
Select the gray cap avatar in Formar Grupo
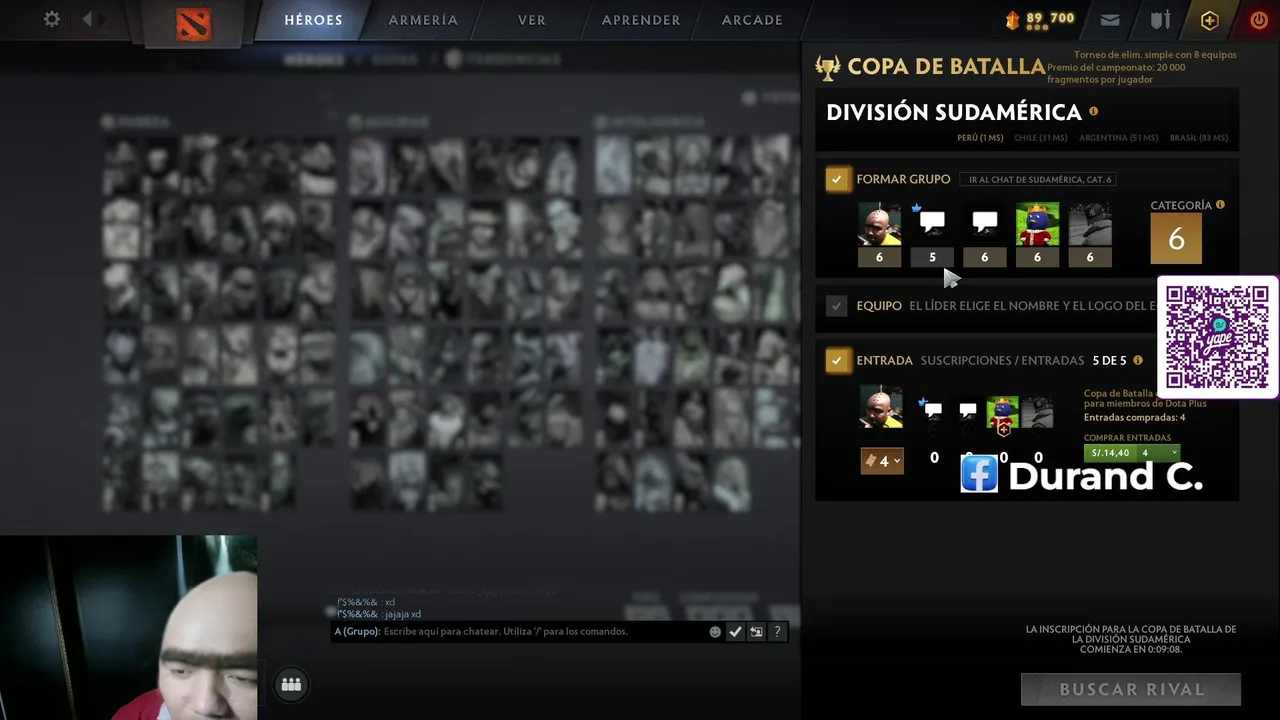tap(1090, 224)
